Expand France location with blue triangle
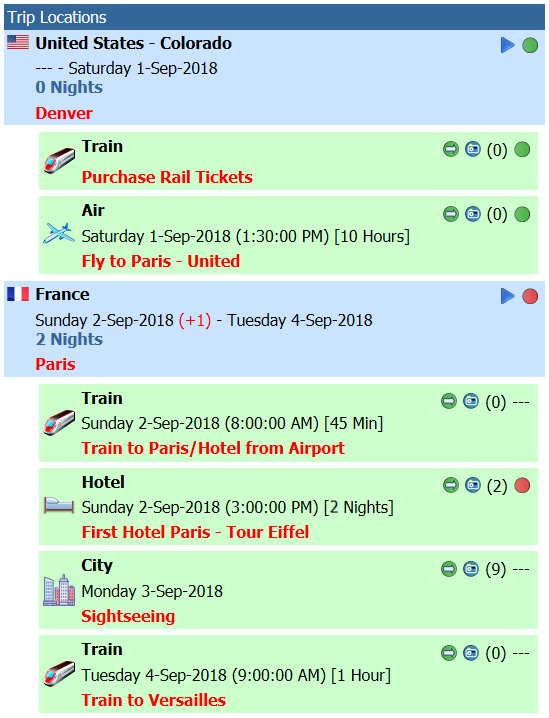The height and width of the screenshot is (718, 549). click(x=508, y=296)
